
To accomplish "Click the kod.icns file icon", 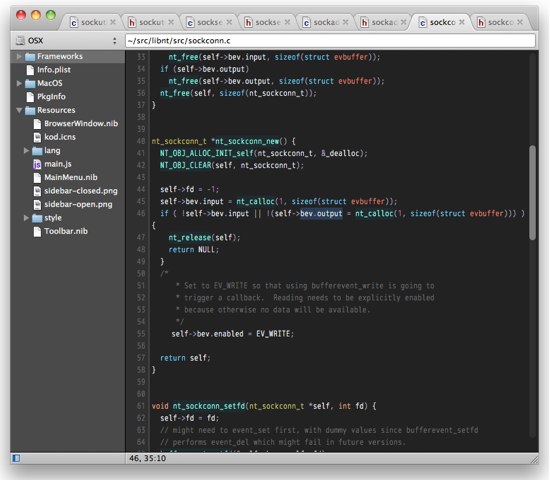I will pos(37,137).
